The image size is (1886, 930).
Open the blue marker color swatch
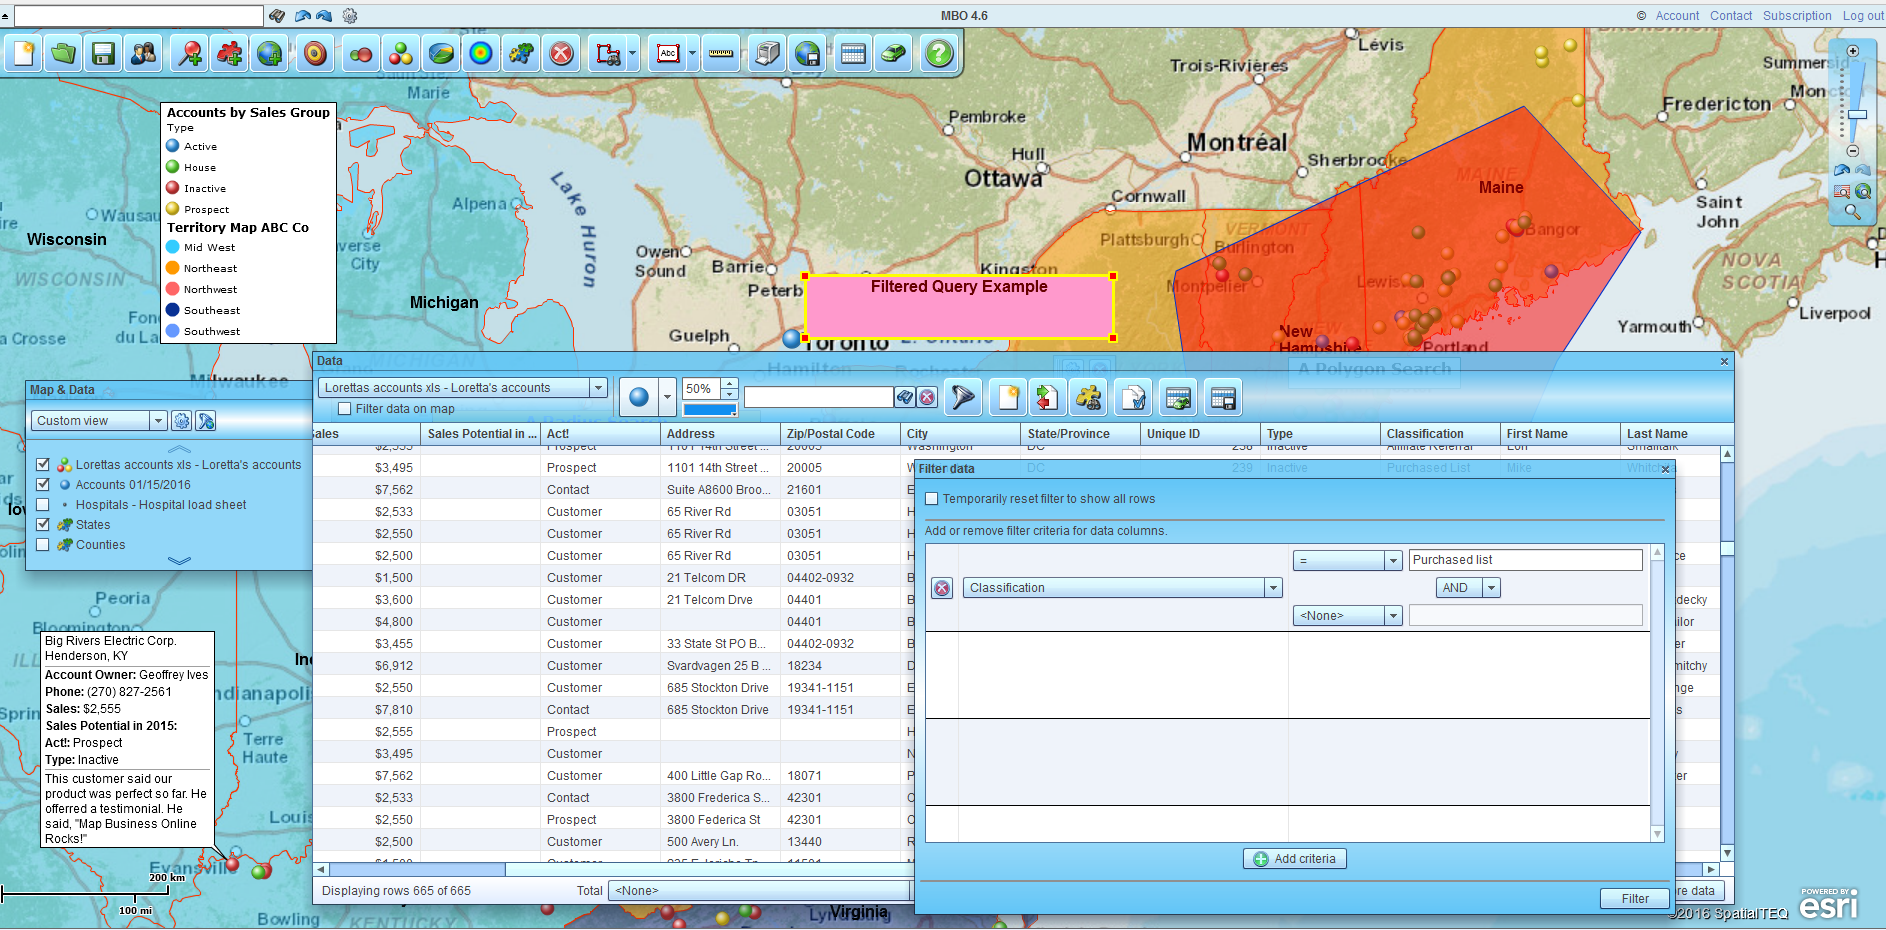[710, 410]
